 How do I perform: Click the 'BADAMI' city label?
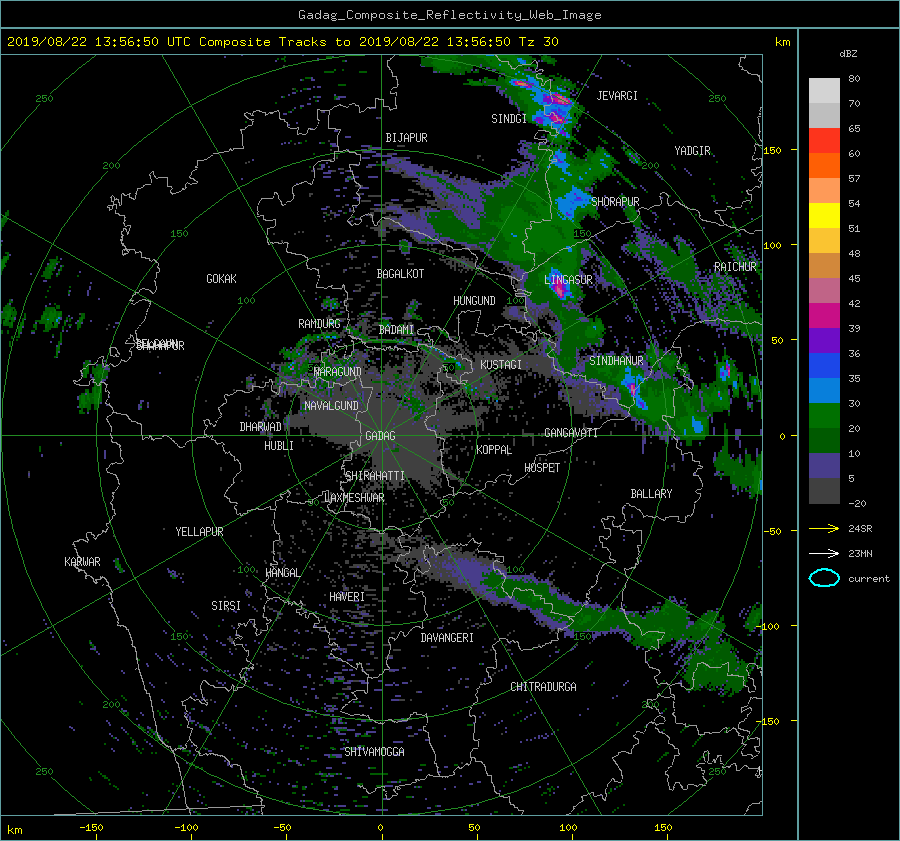coord(396,330)
